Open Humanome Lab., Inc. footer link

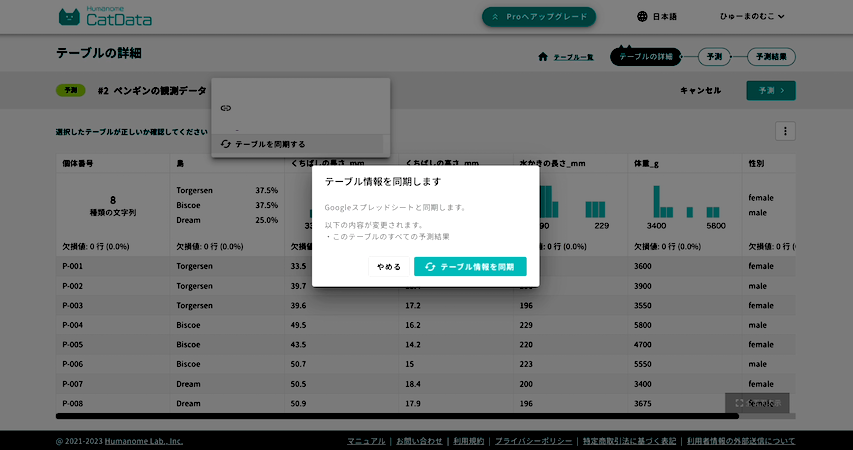(144, 441)
